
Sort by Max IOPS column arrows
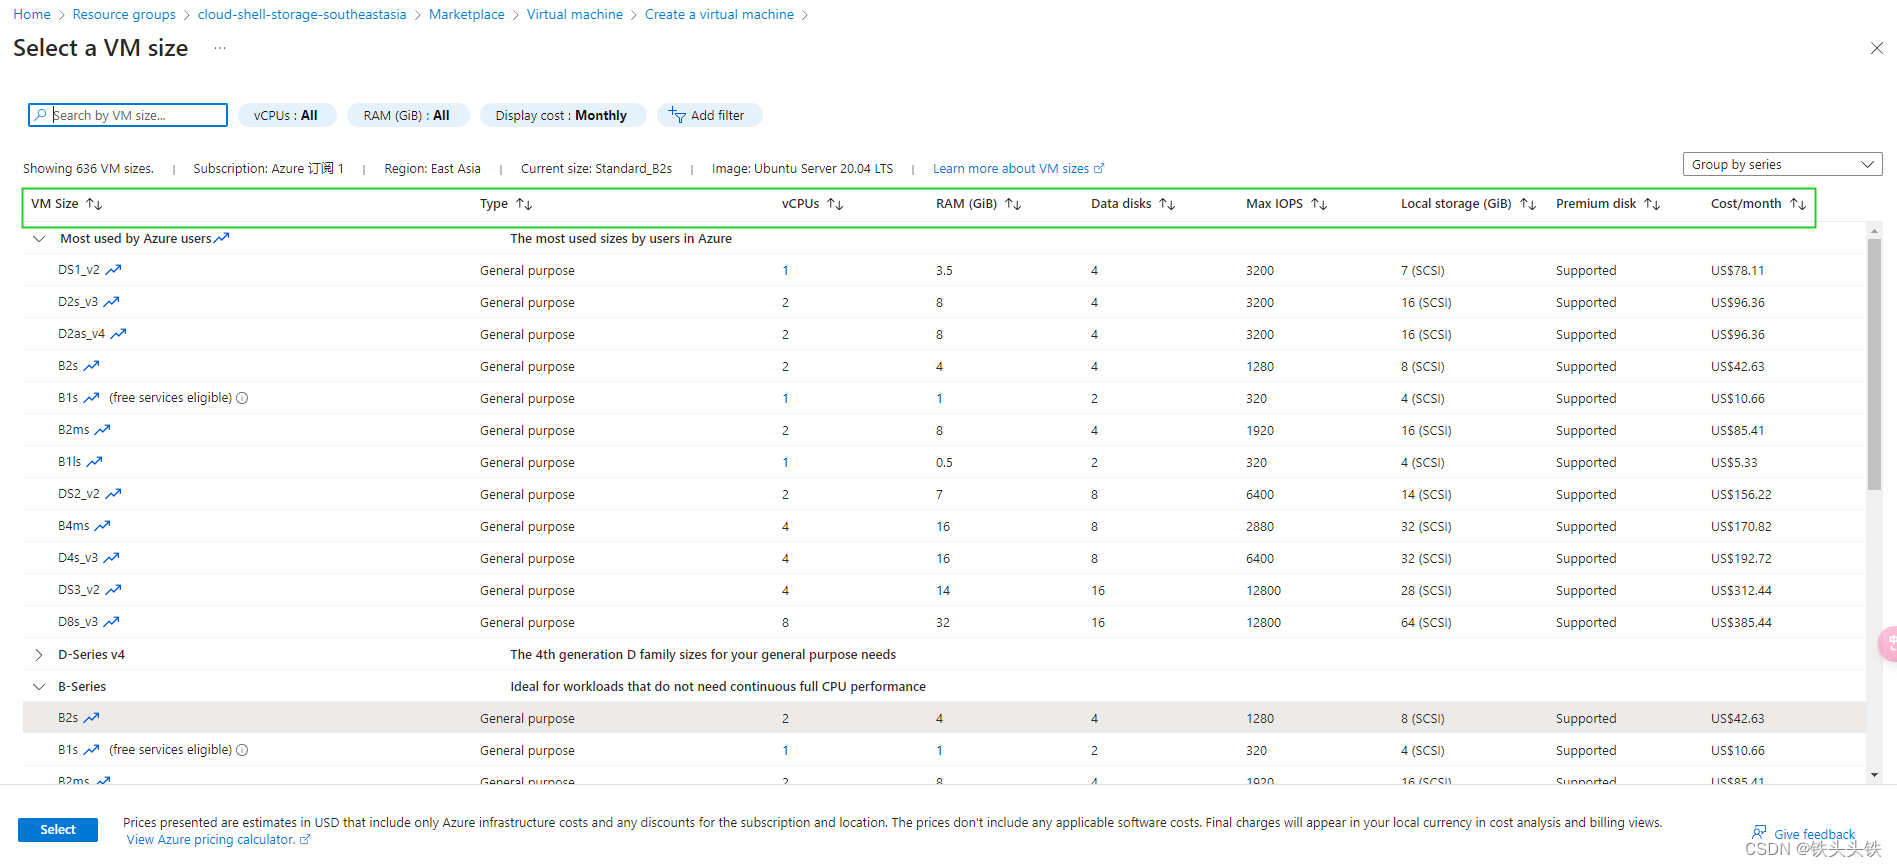point(1319,204)
